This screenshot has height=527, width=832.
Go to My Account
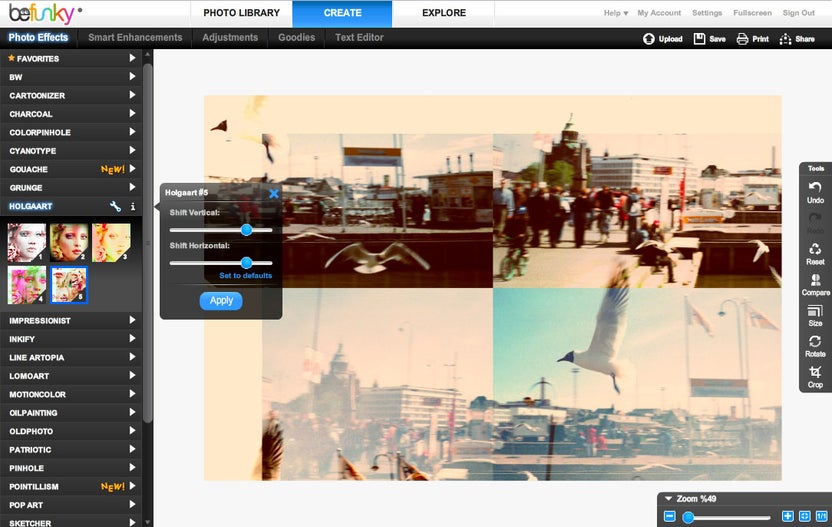659,13
